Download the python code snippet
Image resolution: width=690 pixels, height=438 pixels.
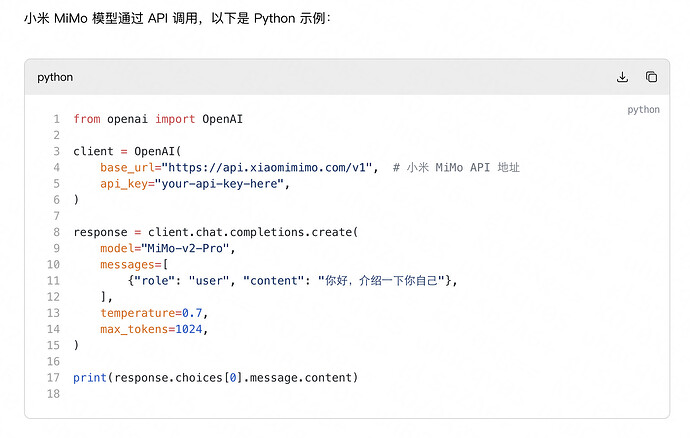coord(622,77)
